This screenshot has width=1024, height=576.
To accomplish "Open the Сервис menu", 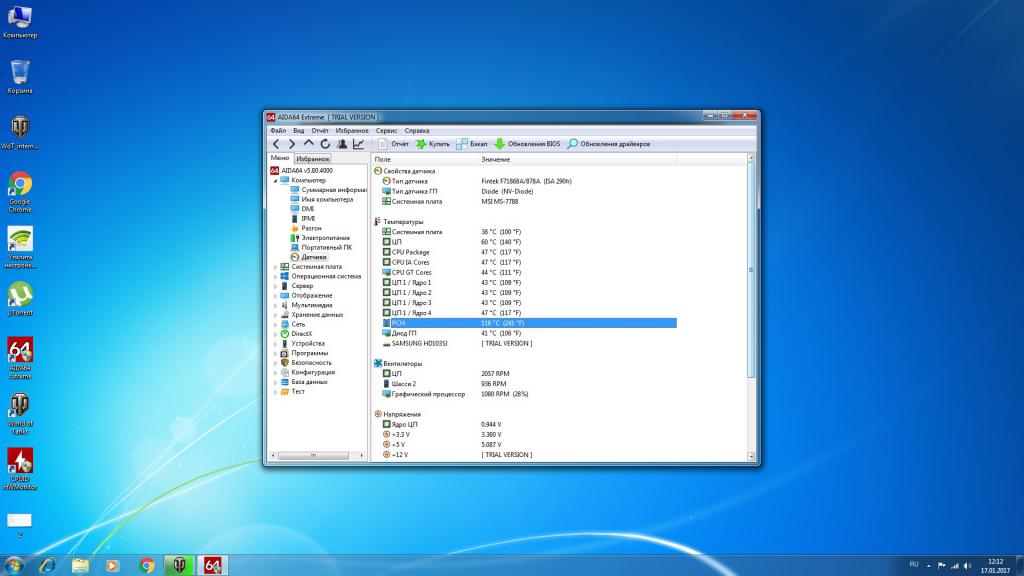I will coord(386,130).
